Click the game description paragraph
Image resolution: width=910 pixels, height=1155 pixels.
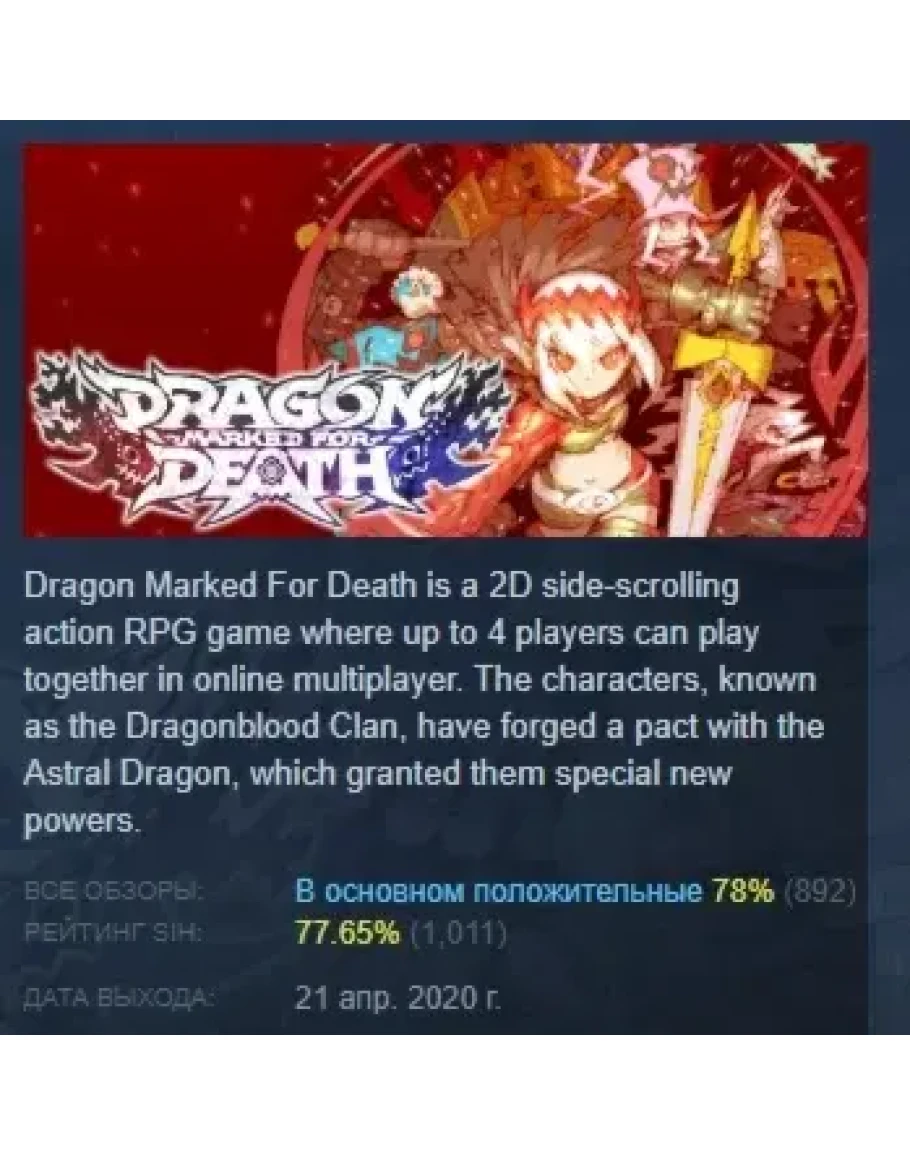tap(424, 703)
